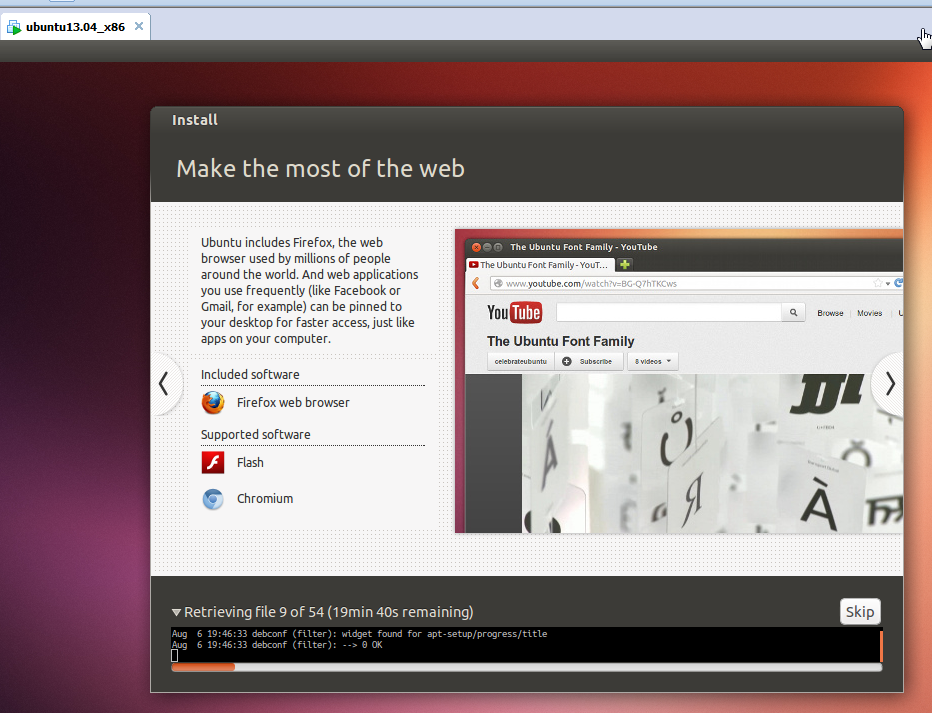Go to the next slide with right arrow
The image size is (932, 713).
889,384
